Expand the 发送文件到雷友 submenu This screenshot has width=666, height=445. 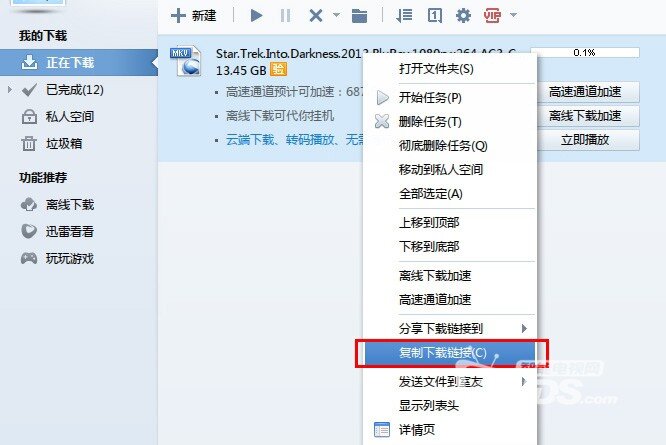click(450, 382)
